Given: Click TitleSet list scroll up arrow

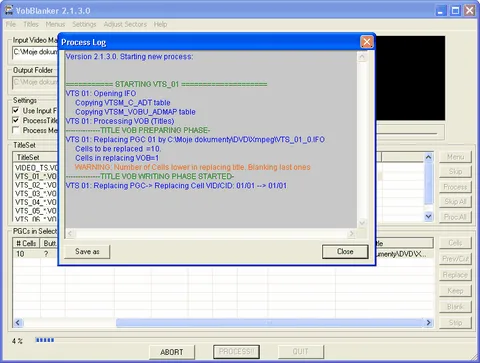Looking at the screenshot, I should pyautogui.click(x=429, y=157).
